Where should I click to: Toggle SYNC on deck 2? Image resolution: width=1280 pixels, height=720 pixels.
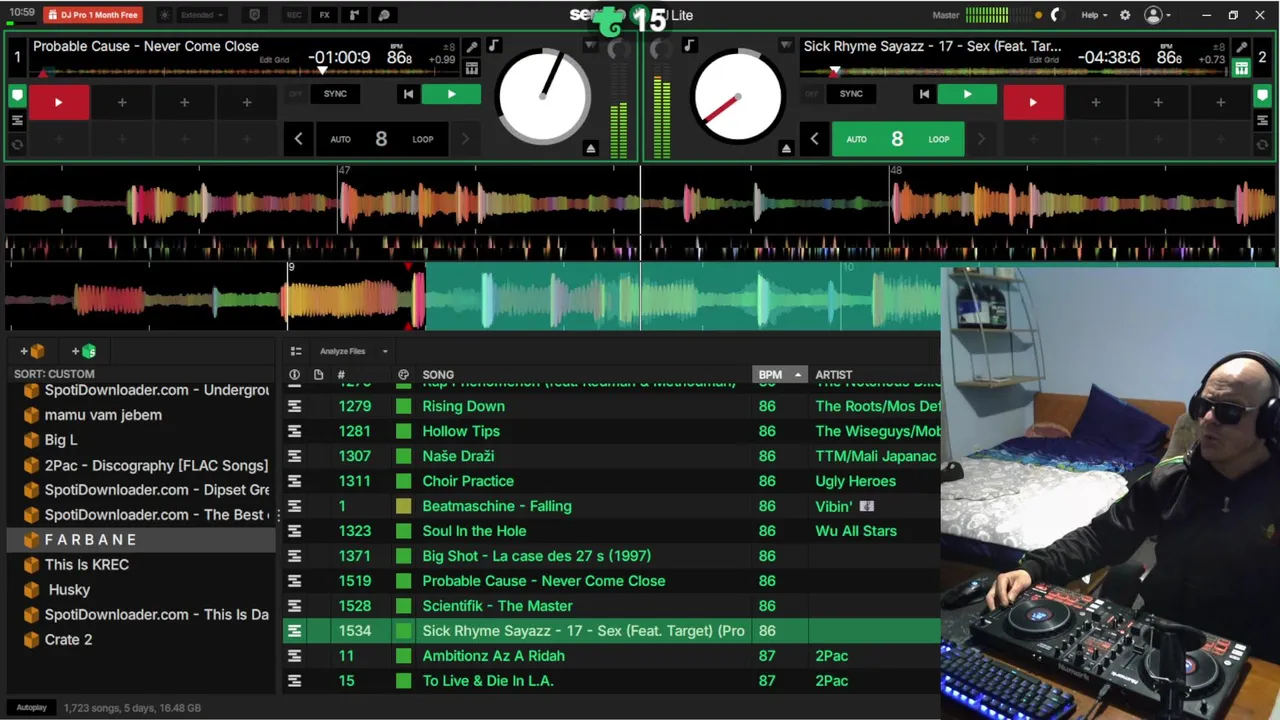pos(851,94)
